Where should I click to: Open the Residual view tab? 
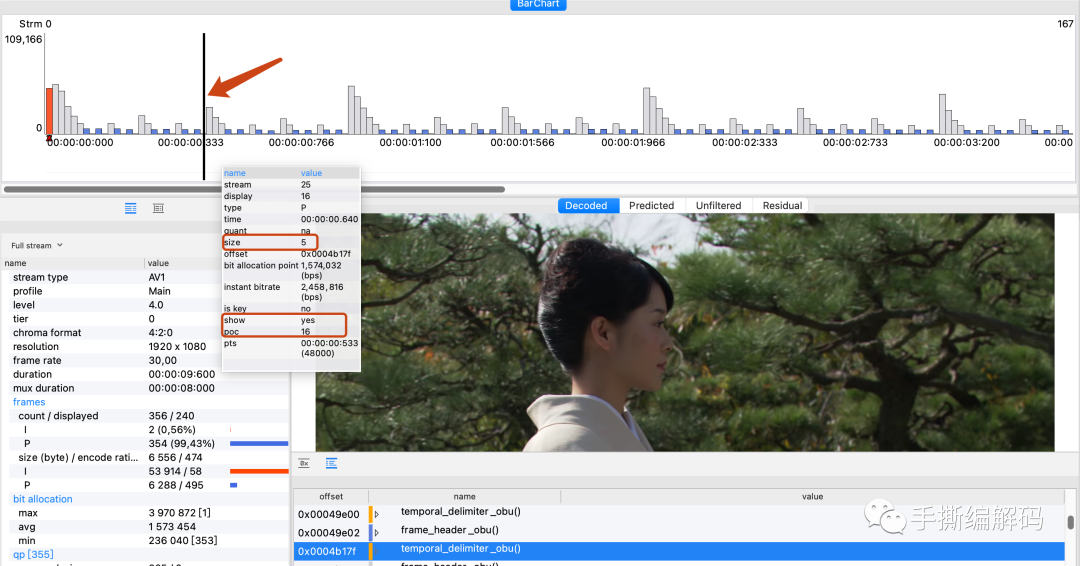coord(782,205)
